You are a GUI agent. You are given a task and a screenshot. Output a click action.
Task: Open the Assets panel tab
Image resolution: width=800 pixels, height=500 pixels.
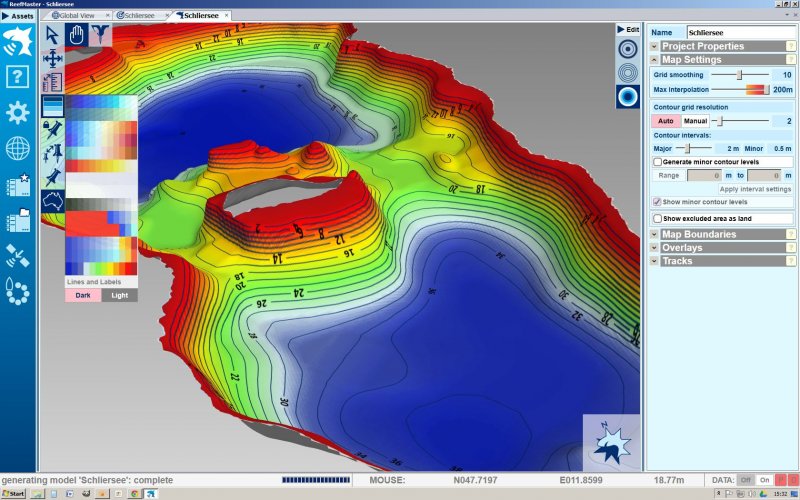(x=19, y=16)
